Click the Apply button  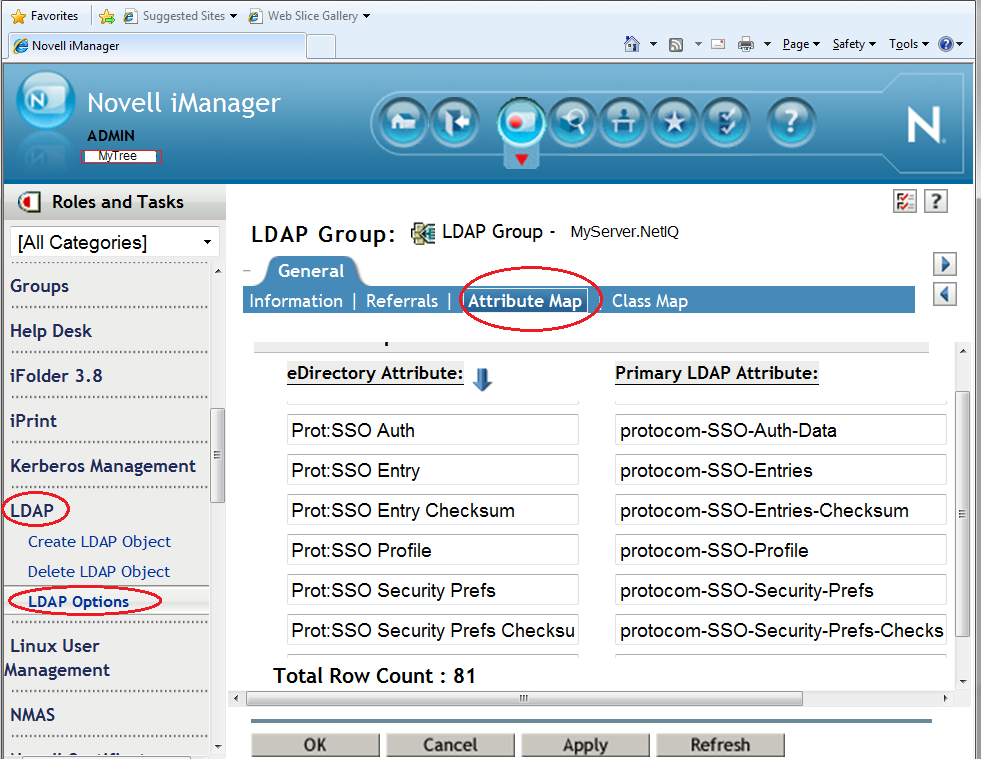[586, 745]
